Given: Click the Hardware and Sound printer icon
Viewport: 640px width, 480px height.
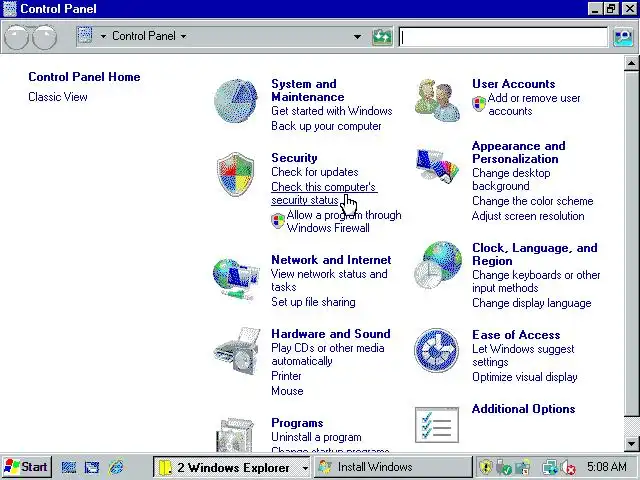Looking at the screenshot, I should point(237,351).
